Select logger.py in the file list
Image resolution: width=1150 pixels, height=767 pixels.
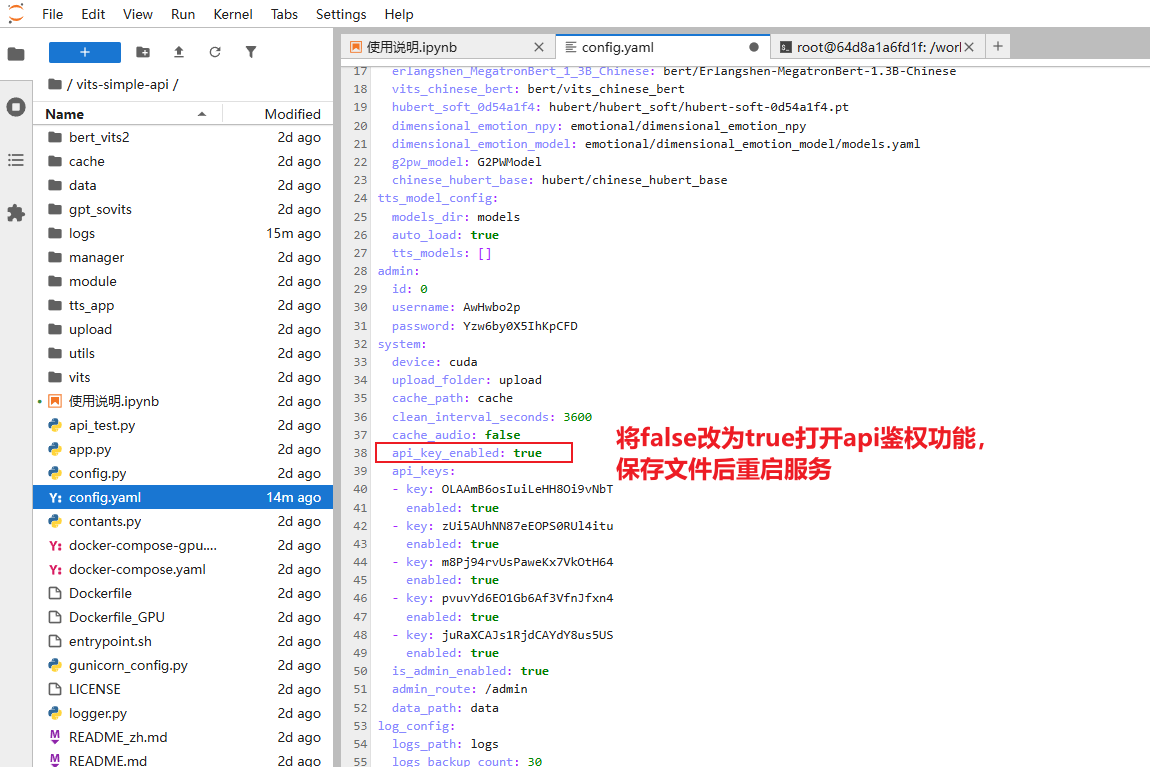(x=183, y=713)
